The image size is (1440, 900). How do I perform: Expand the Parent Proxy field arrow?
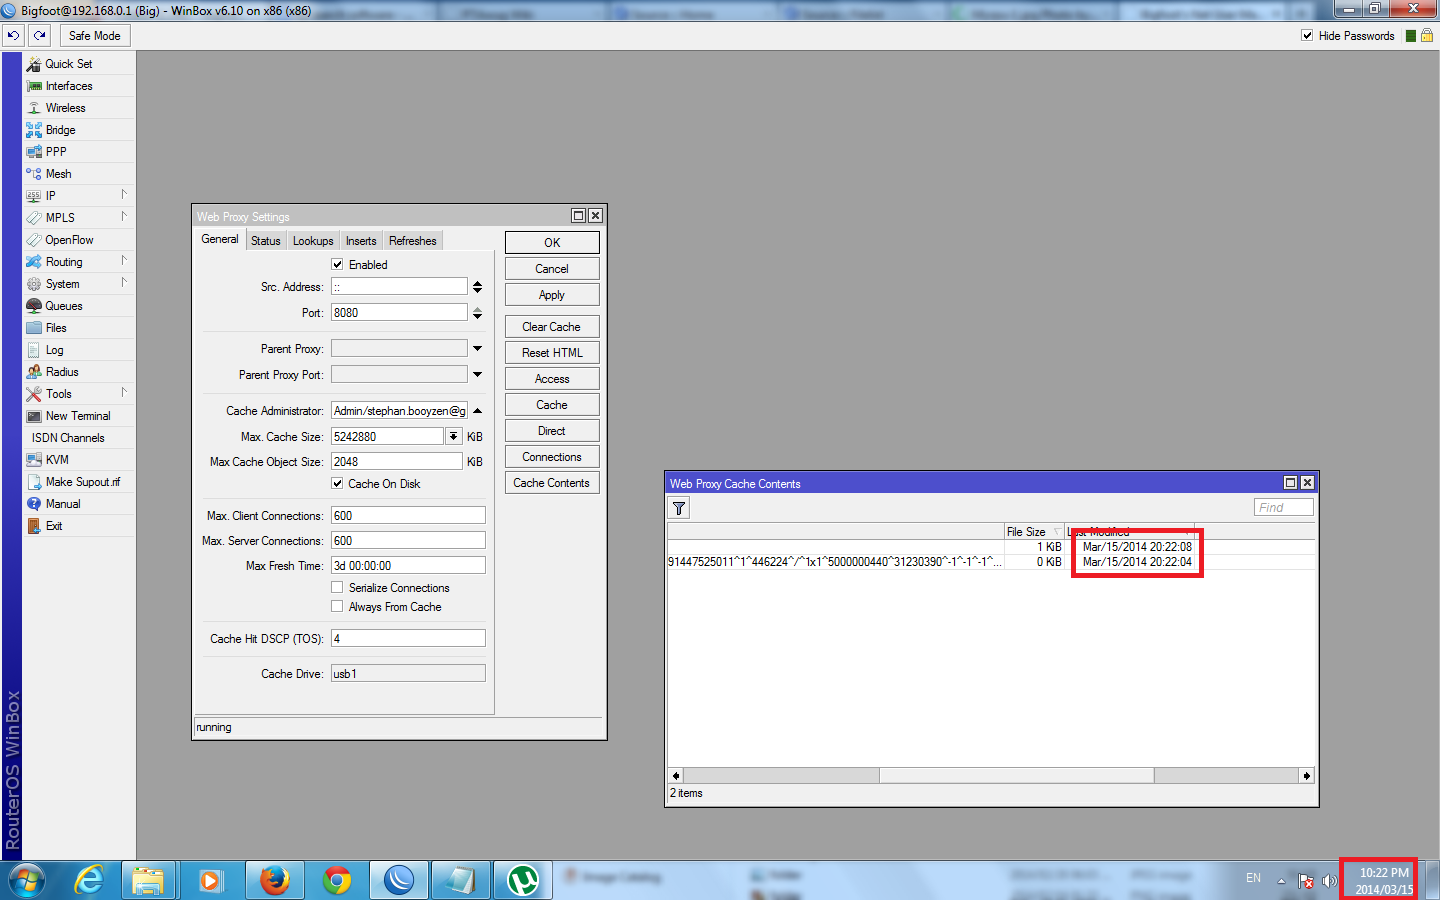(477, 348)
